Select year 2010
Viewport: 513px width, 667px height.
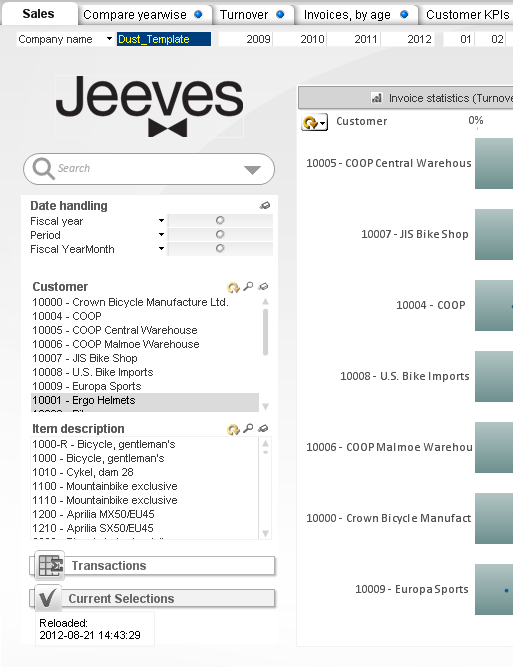(299, 39)
